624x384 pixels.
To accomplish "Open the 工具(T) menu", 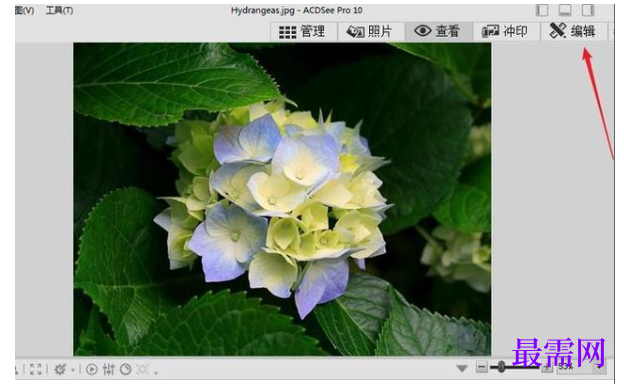I will click(59, 10).
